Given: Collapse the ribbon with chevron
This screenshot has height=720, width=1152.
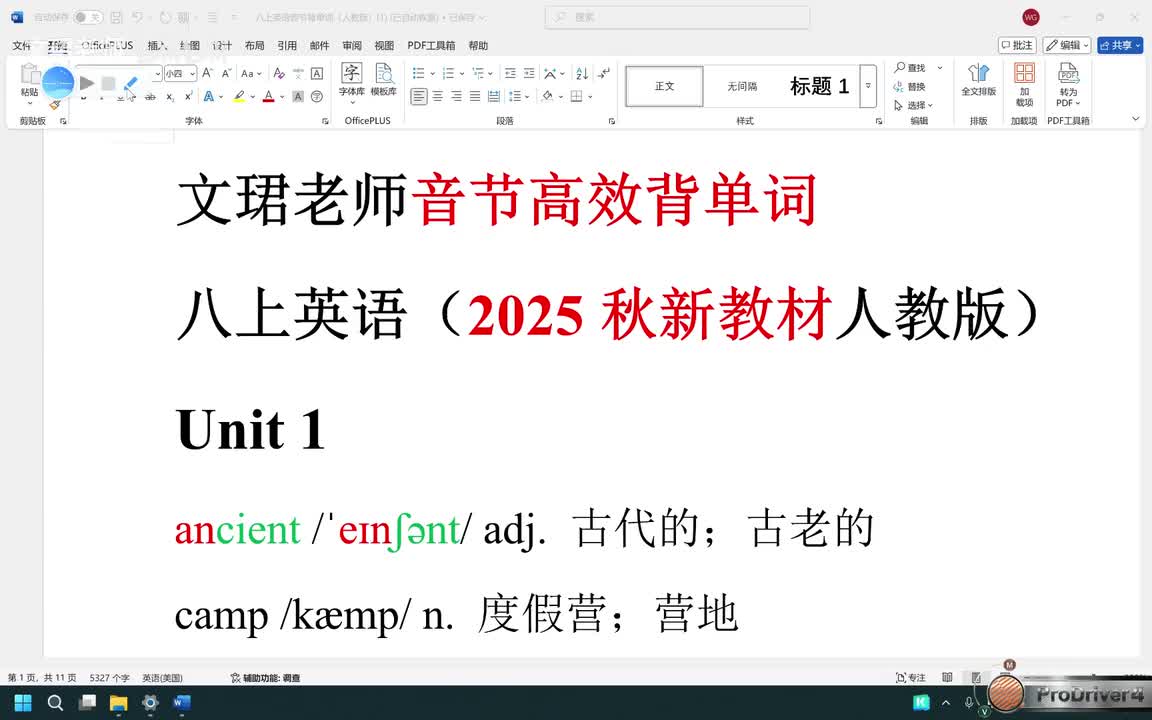Looking at the screenshot, I should 1135,119.
